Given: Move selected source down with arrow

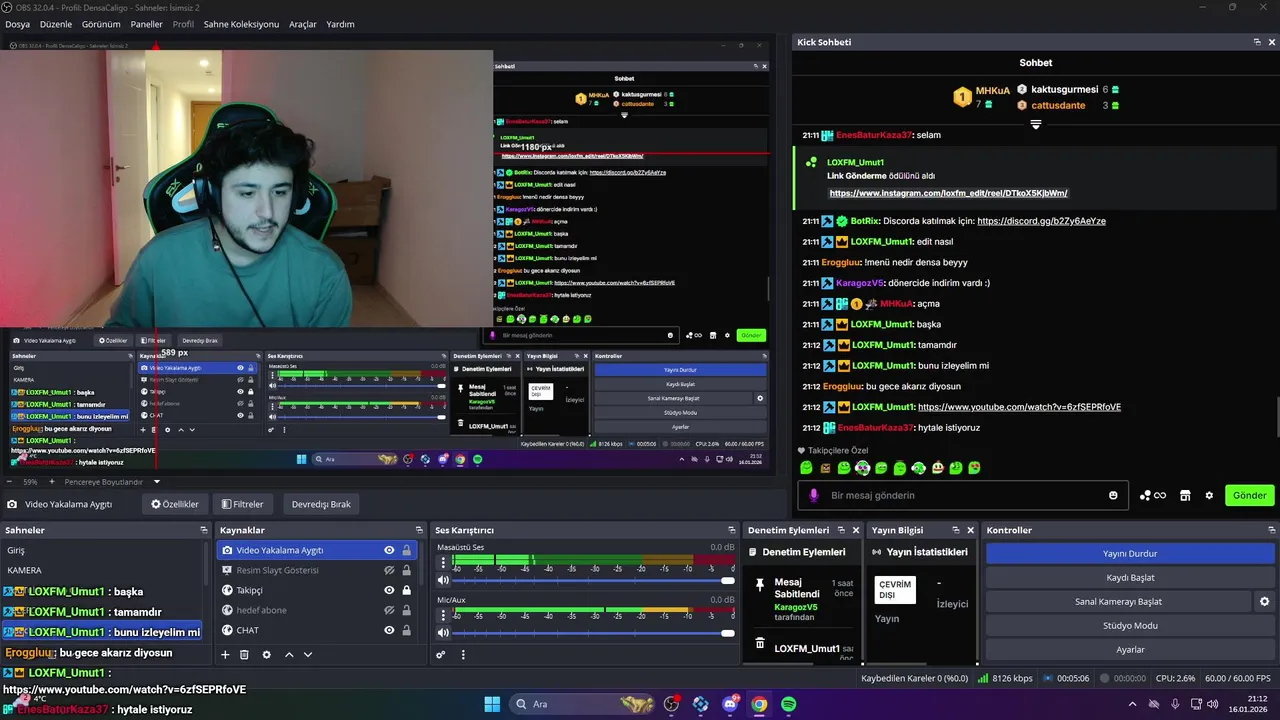Looking at the screenshot, I should pos(308,654).
